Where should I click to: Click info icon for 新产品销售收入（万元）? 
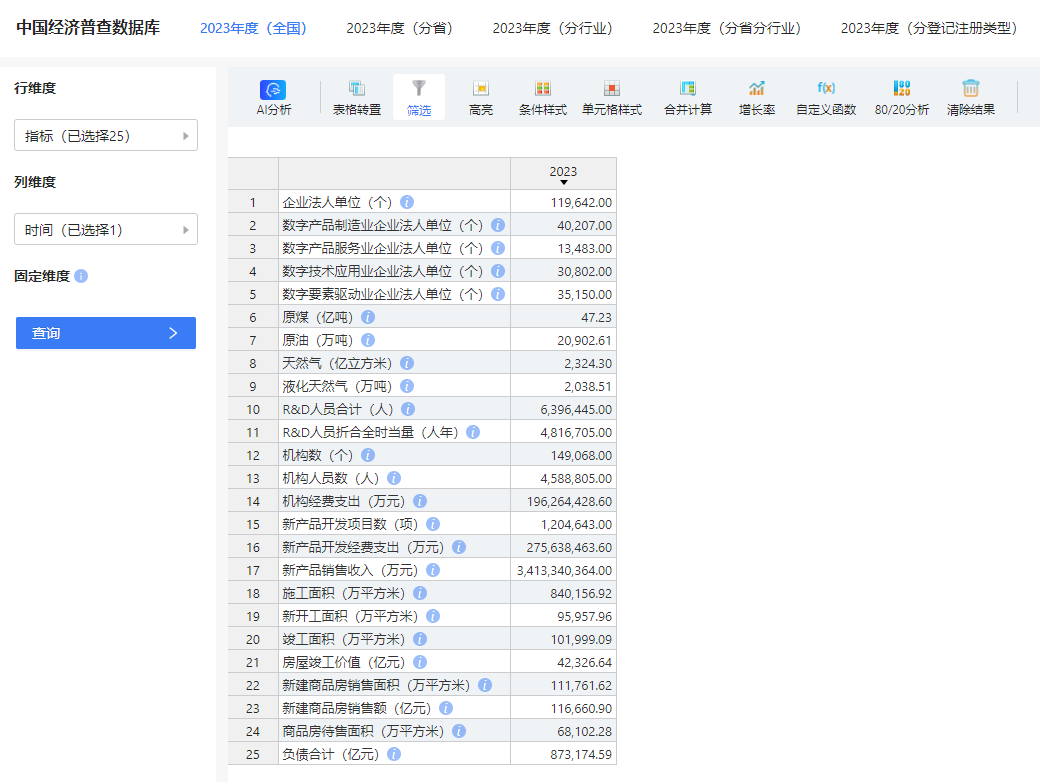point(433,570)
